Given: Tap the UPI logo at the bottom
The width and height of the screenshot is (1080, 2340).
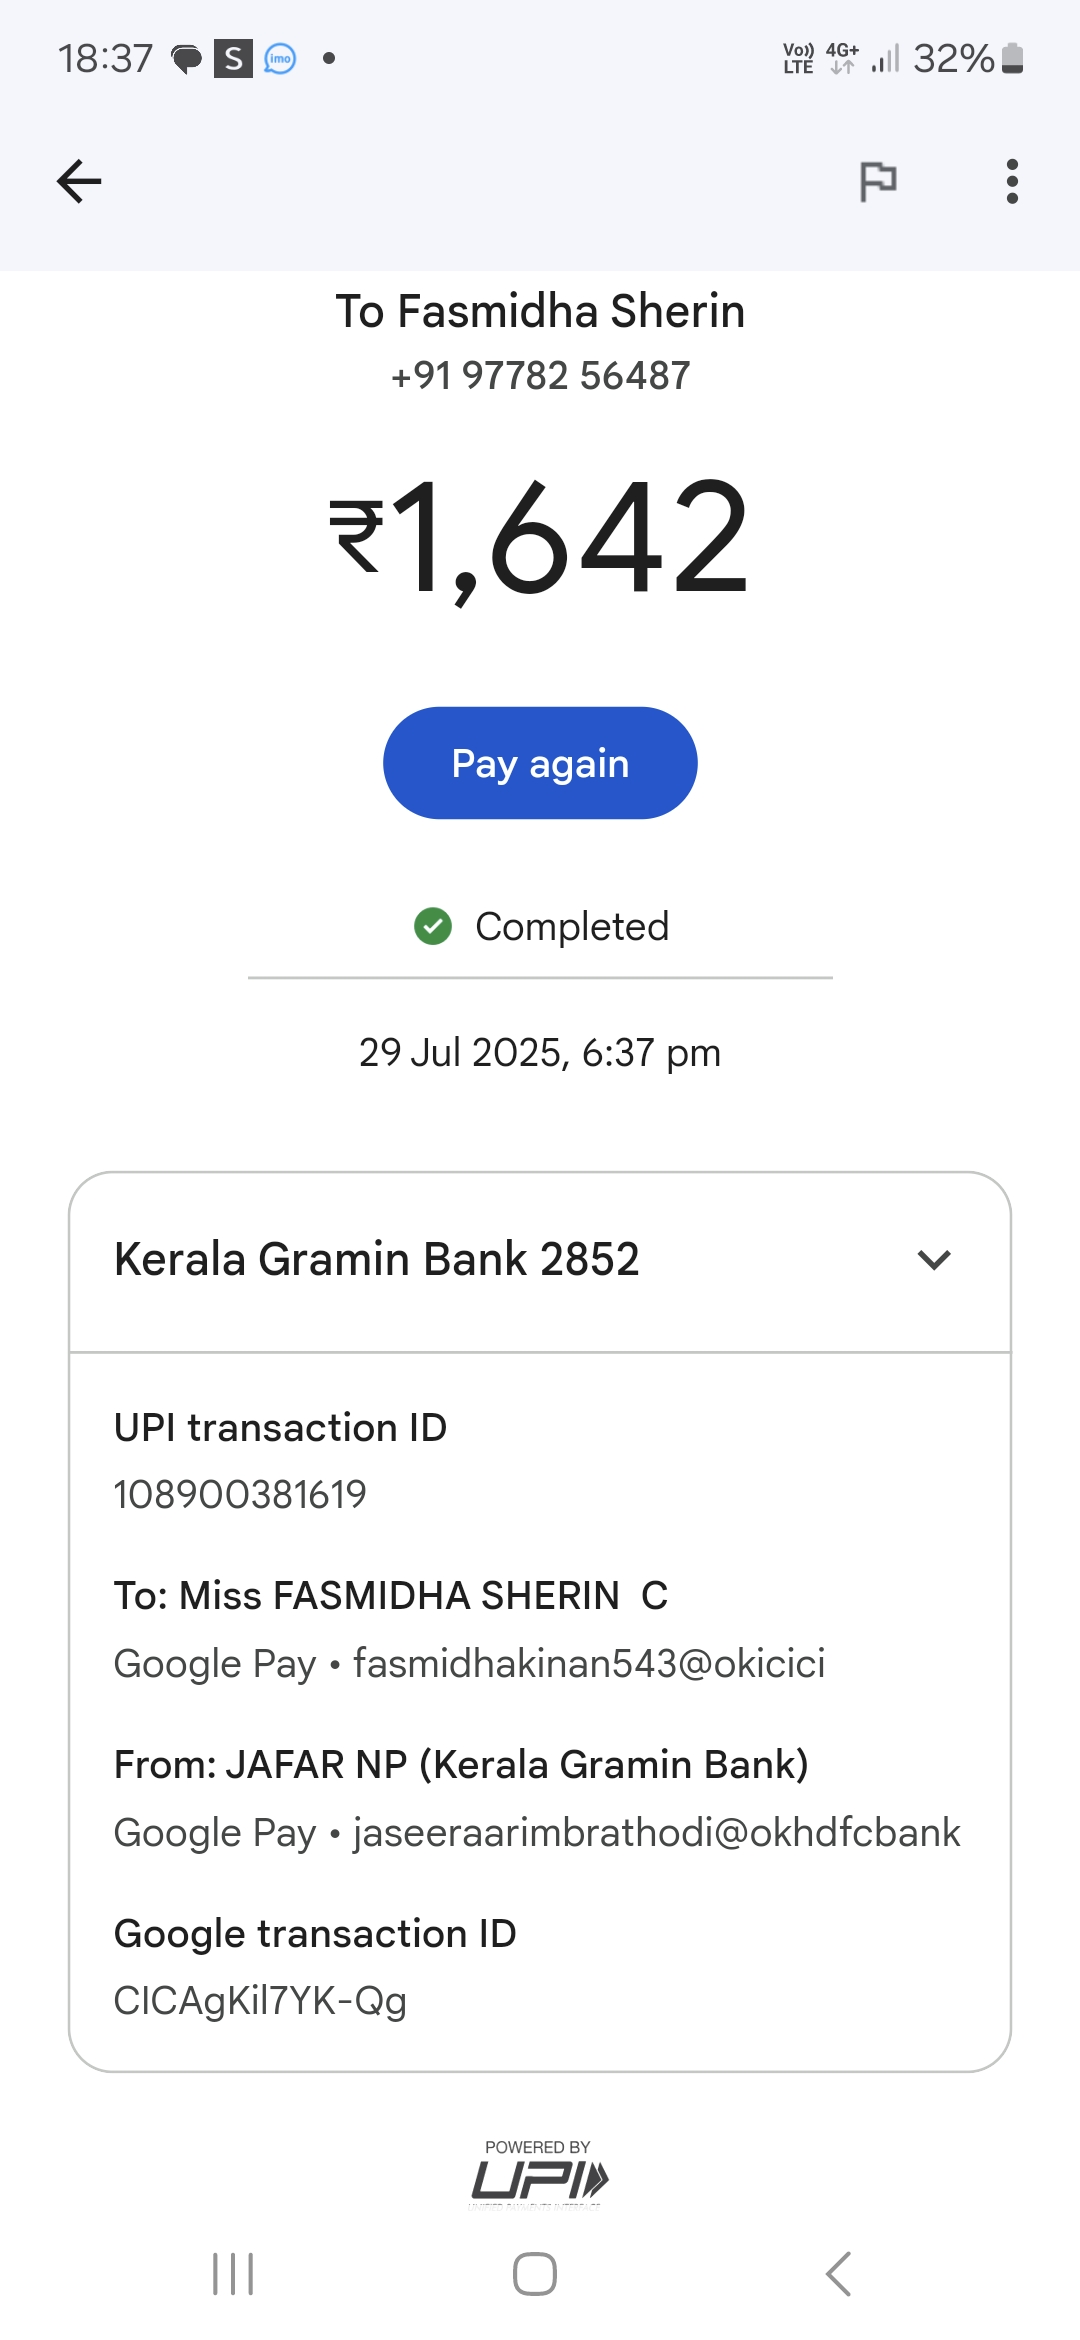Looking at the screenshot, I should pyautogui.click(x=539, y=2179).
